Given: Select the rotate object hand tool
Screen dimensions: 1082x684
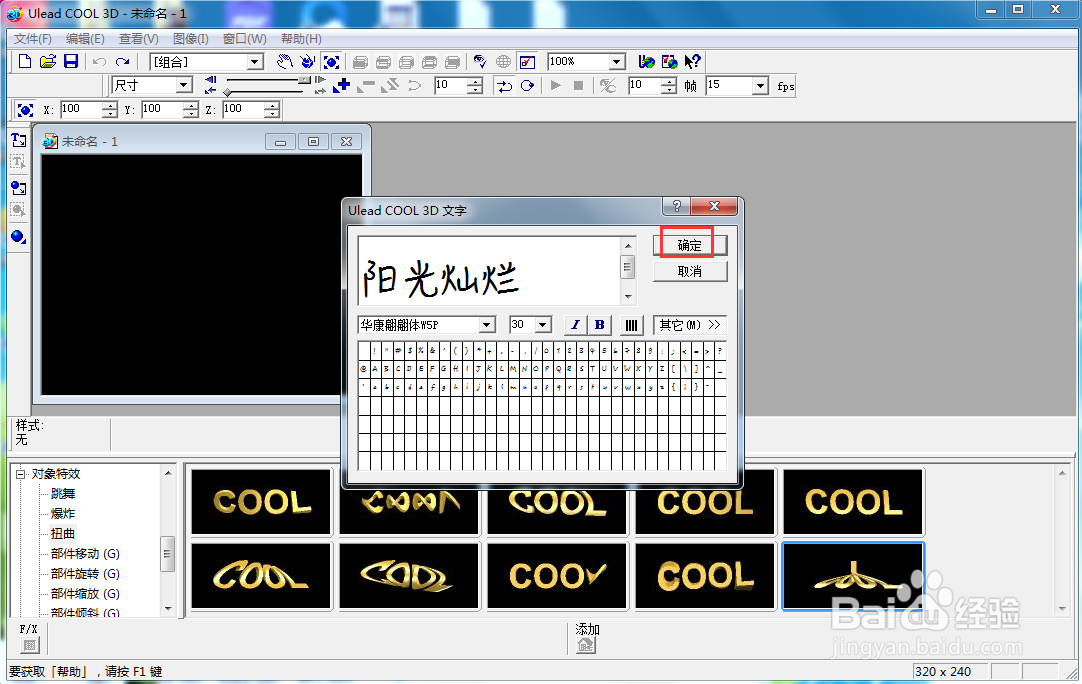Looking at the screenshot, I should (308, 62).
